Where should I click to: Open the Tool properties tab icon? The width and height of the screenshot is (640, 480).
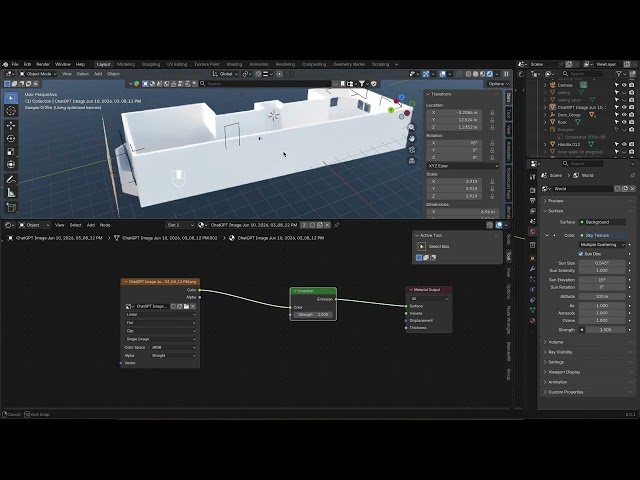[x=532, y=177]
